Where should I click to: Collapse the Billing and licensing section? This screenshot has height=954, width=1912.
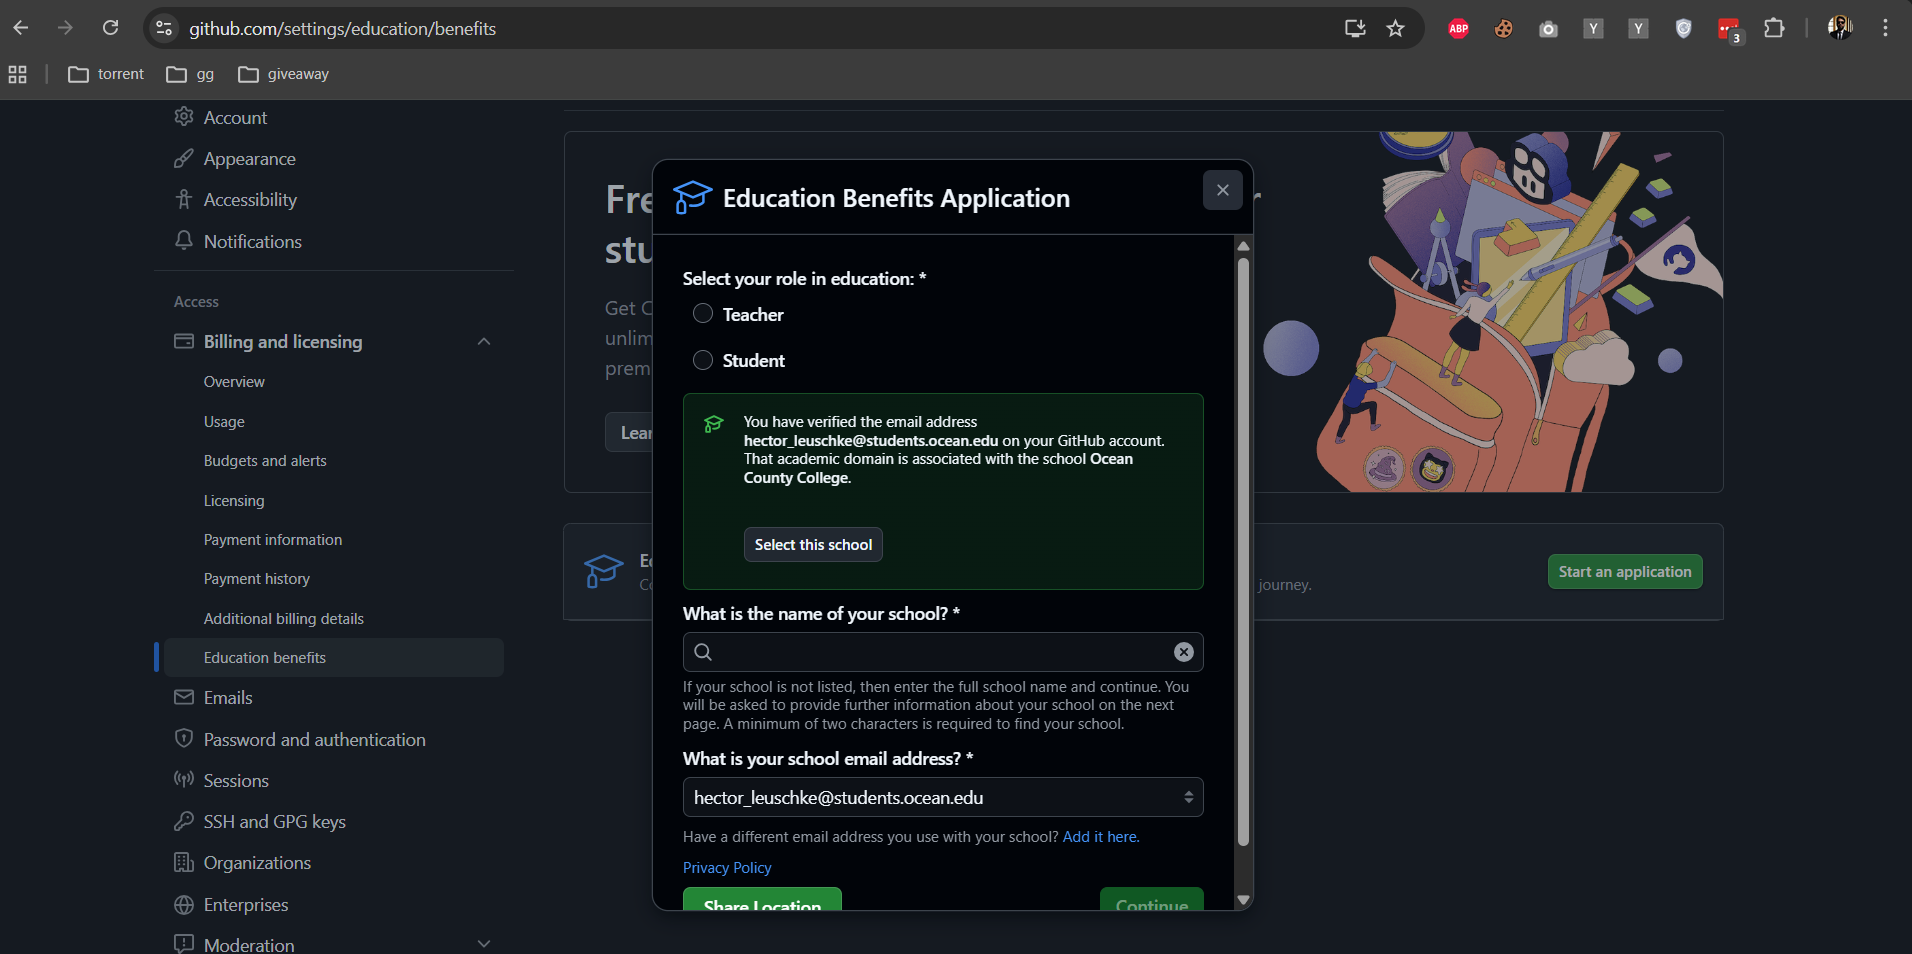tap(484, 342)
